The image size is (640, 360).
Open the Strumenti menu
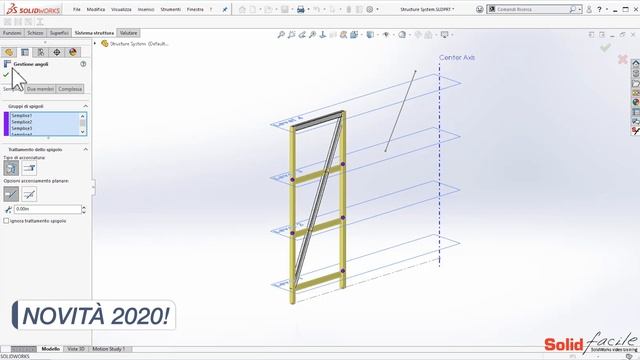(171, 9)
